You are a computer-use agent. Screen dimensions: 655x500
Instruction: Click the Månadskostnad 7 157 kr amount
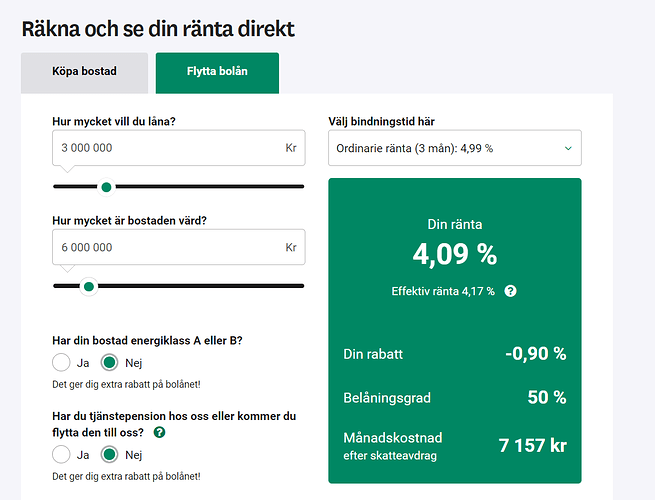532,445
